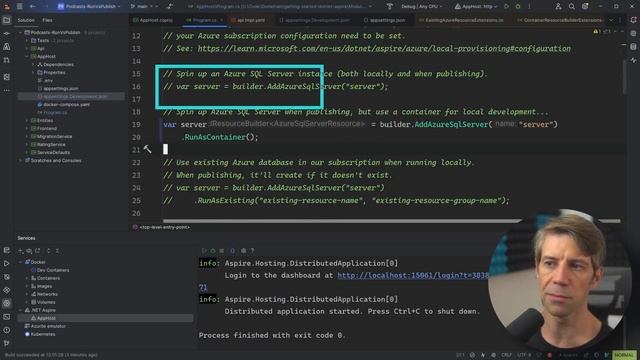The width and height of the screenshot is (640, 360).
Task: Open the Commit tool window icon
Action: click(7, 33)
